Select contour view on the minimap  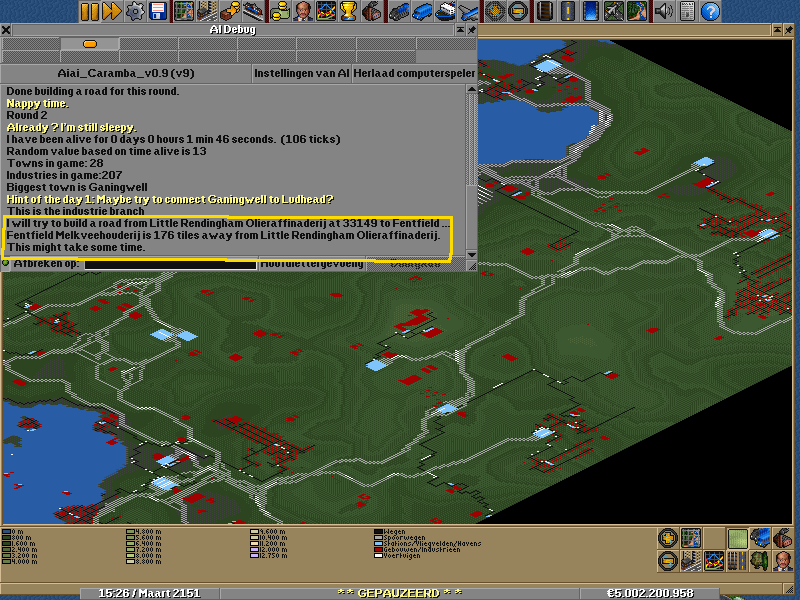737,538
